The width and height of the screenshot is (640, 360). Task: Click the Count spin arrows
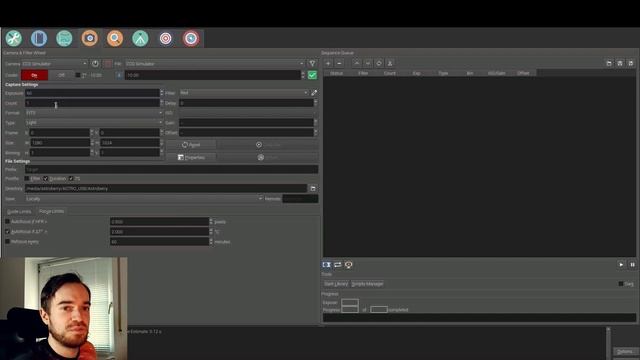point(162,103)
